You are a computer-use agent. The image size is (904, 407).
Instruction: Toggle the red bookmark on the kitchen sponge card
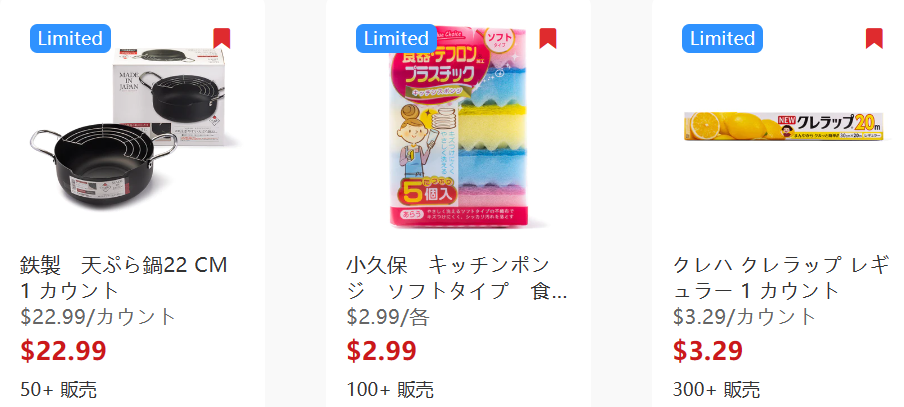point(548,39)
